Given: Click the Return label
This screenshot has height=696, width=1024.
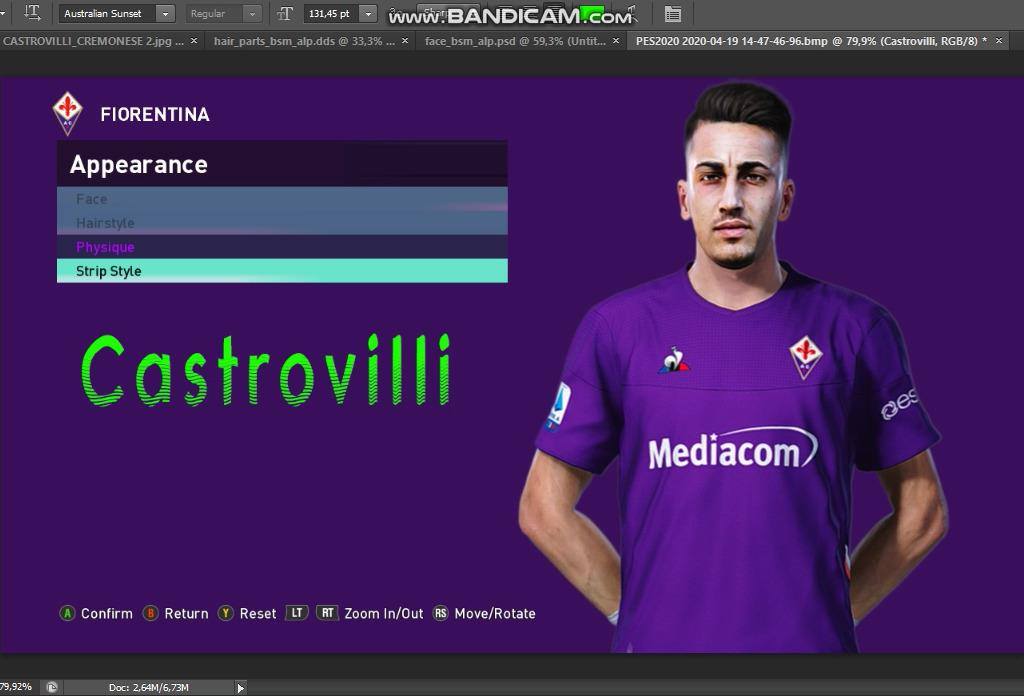Looking at the screenshot, I should point(186,614).
